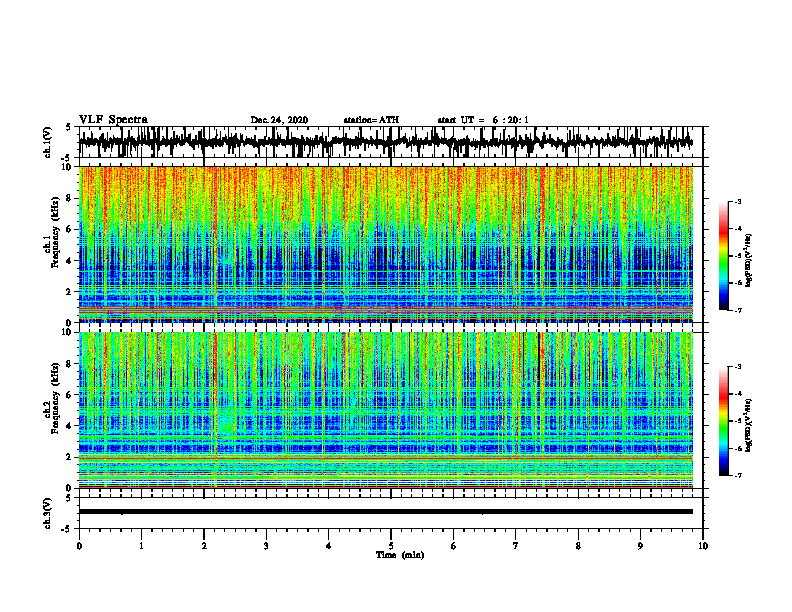
Task: Click the ch.1 voltage waveform trace
Action: 385,142
